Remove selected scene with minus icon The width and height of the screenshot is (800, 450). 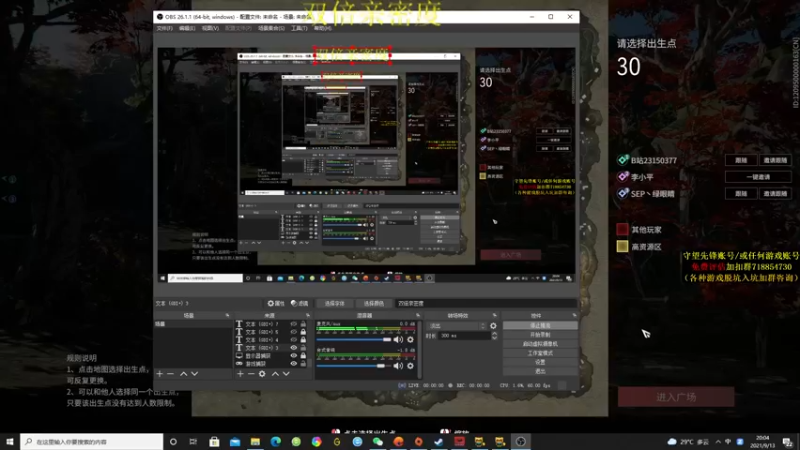170,374
